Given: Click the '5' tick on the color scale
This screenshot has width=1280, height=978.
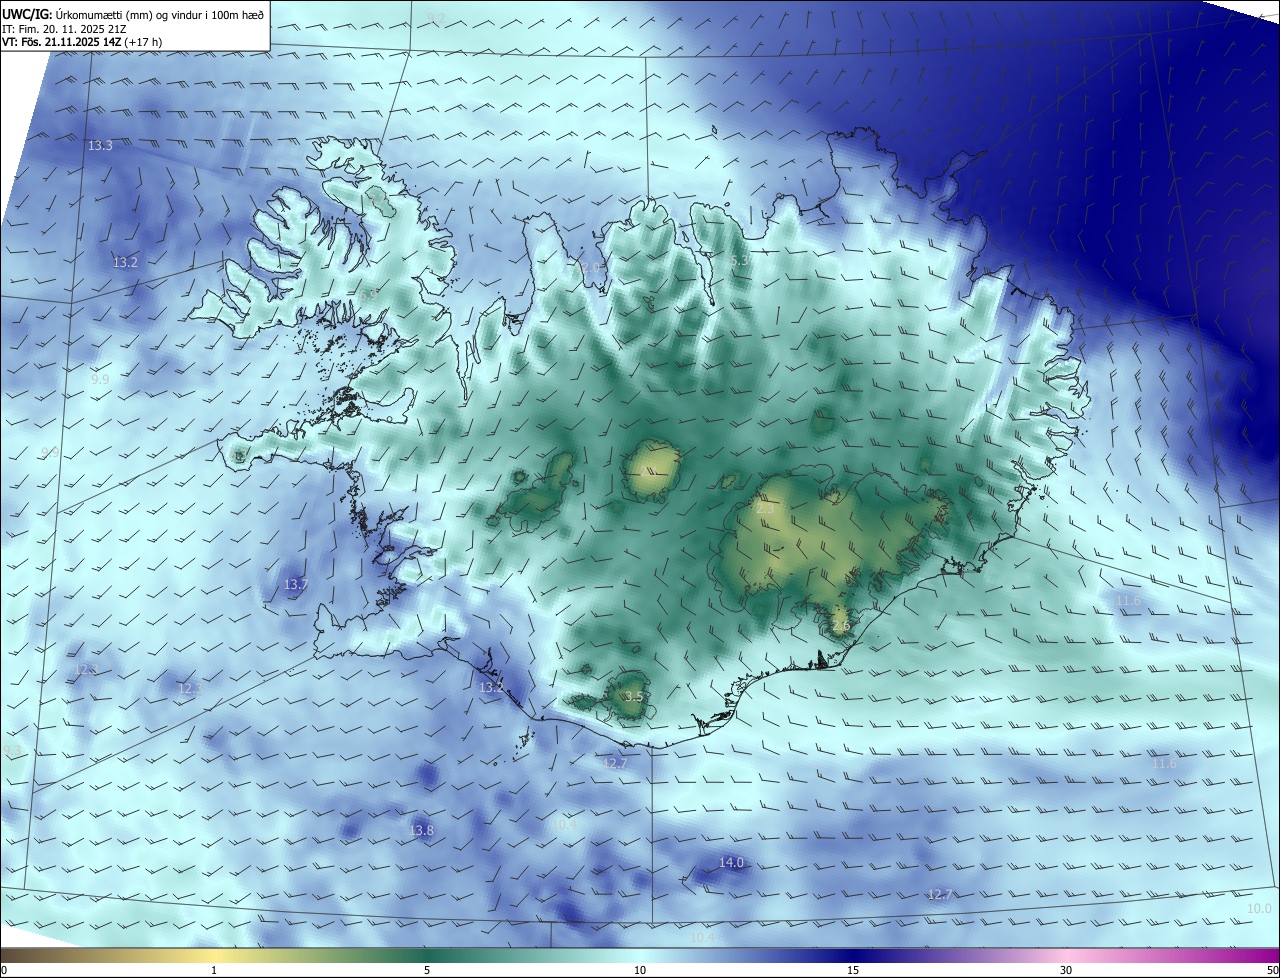Looking at the screenshot, I should [427, 970].
